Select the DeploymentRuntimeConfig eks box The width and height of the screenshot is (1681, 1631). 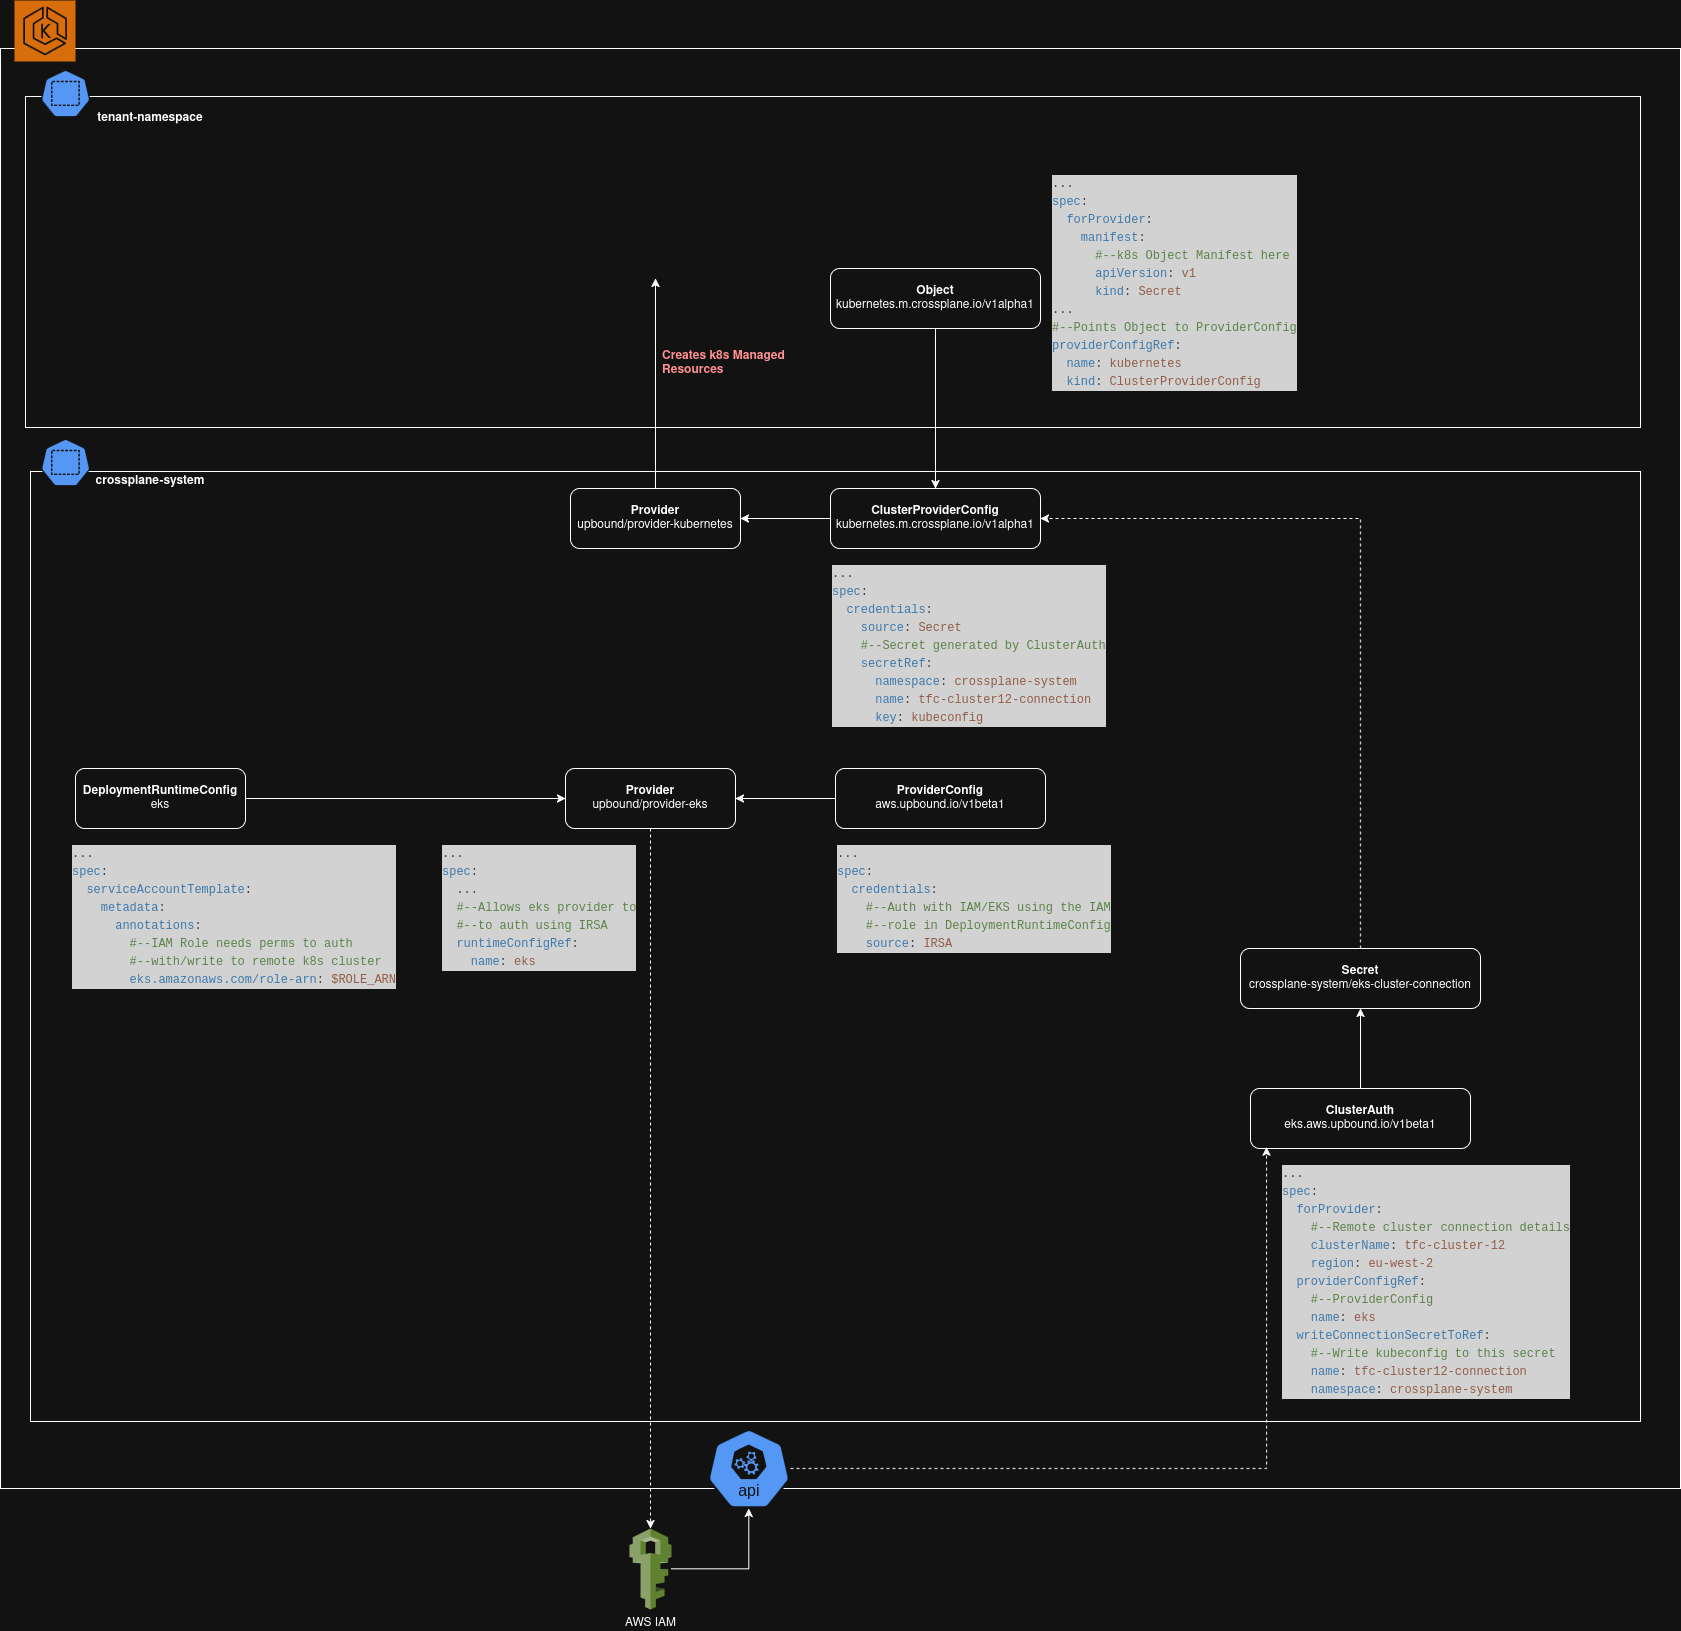[160, 798]
